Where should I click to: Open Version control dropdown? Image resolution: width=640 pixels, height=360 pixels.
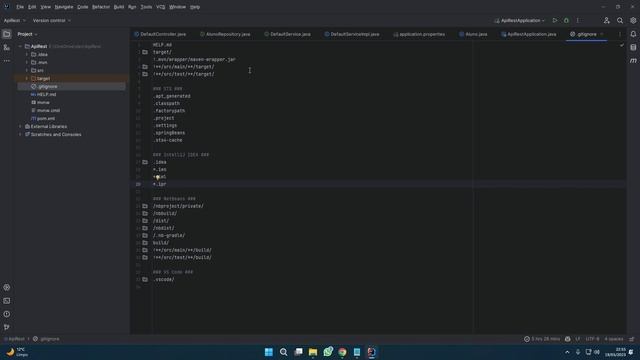point(52,20)
